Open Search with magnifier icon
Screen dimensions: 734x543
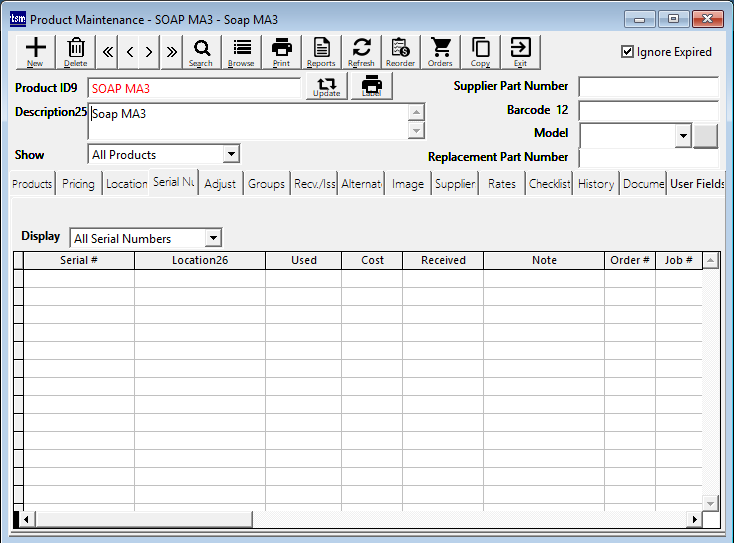click(201, 52)
